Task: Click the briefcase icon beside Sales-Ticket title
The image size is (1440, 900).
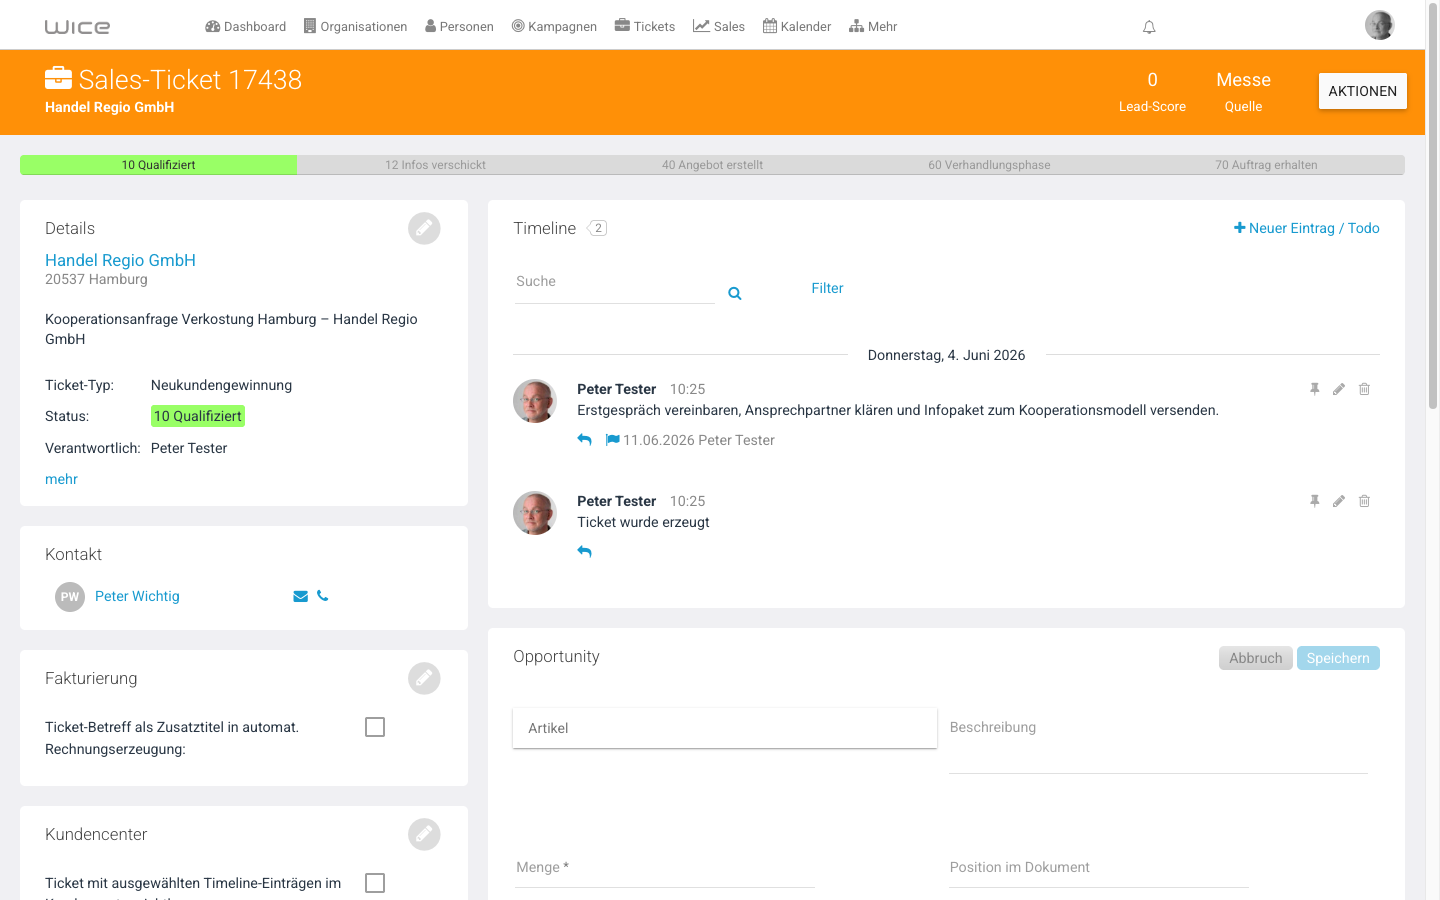Action: pos(59,78)
